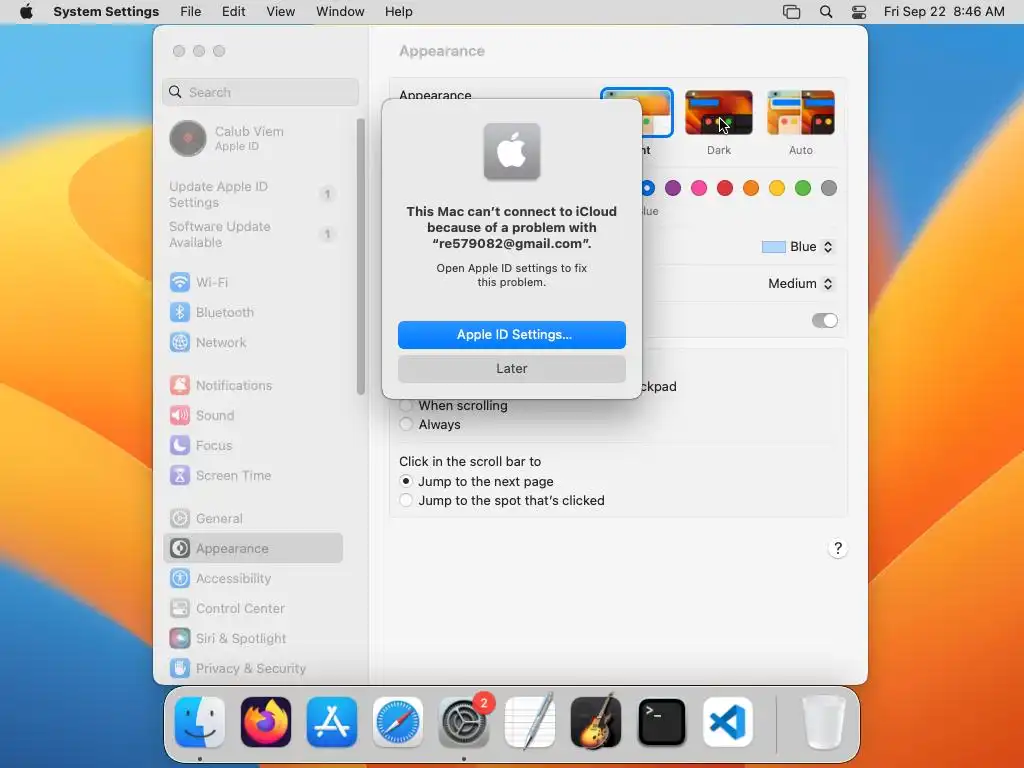Choose the Graphite accent color
Viewport: 1024px width, 768px height.
tap(829, 188)
